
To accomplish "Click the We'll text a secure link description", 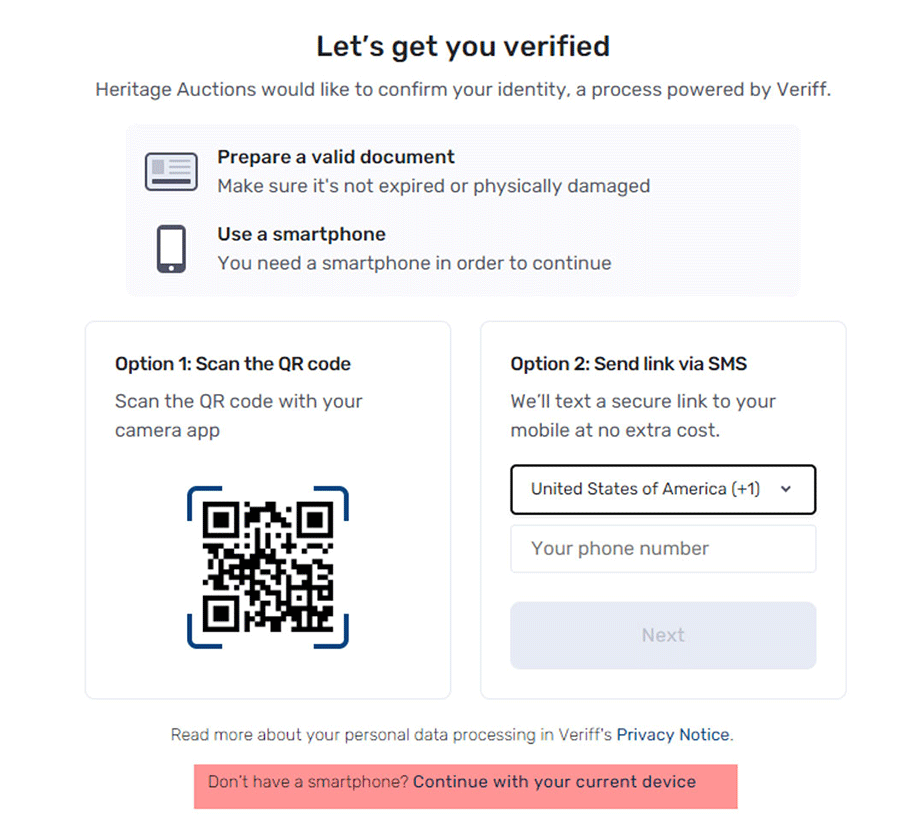I will pyautogui.click(x=643, y=416).
